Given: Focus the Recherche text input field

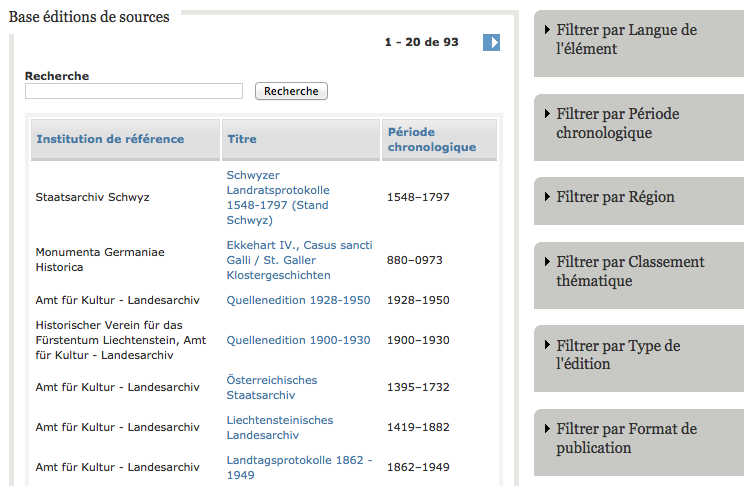Looking at the screenshot, I should (134, 91).
